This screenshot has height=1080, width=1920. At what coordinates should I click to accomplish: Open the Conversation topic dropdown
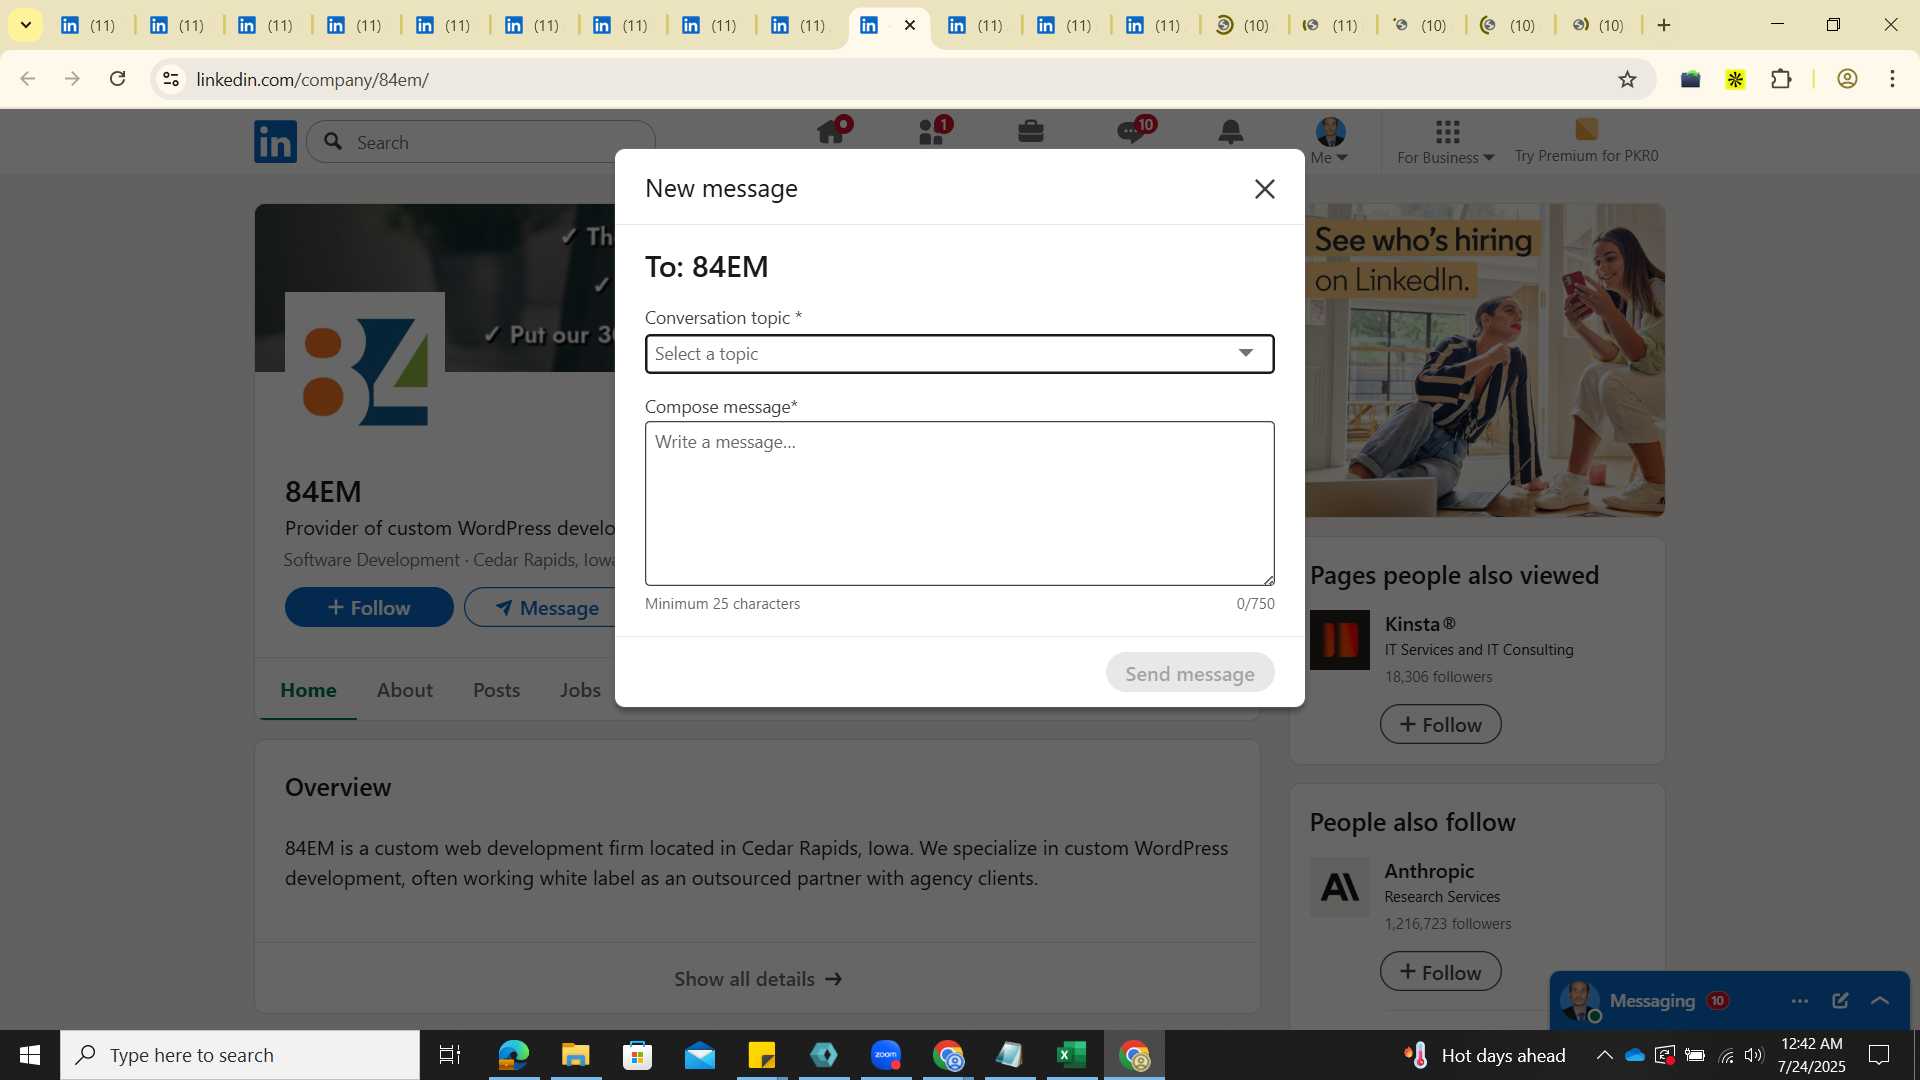tap(959, 354)
